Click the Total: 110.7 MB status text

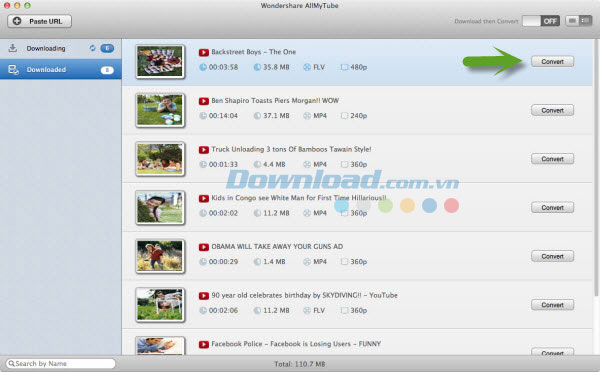[300, 364]
